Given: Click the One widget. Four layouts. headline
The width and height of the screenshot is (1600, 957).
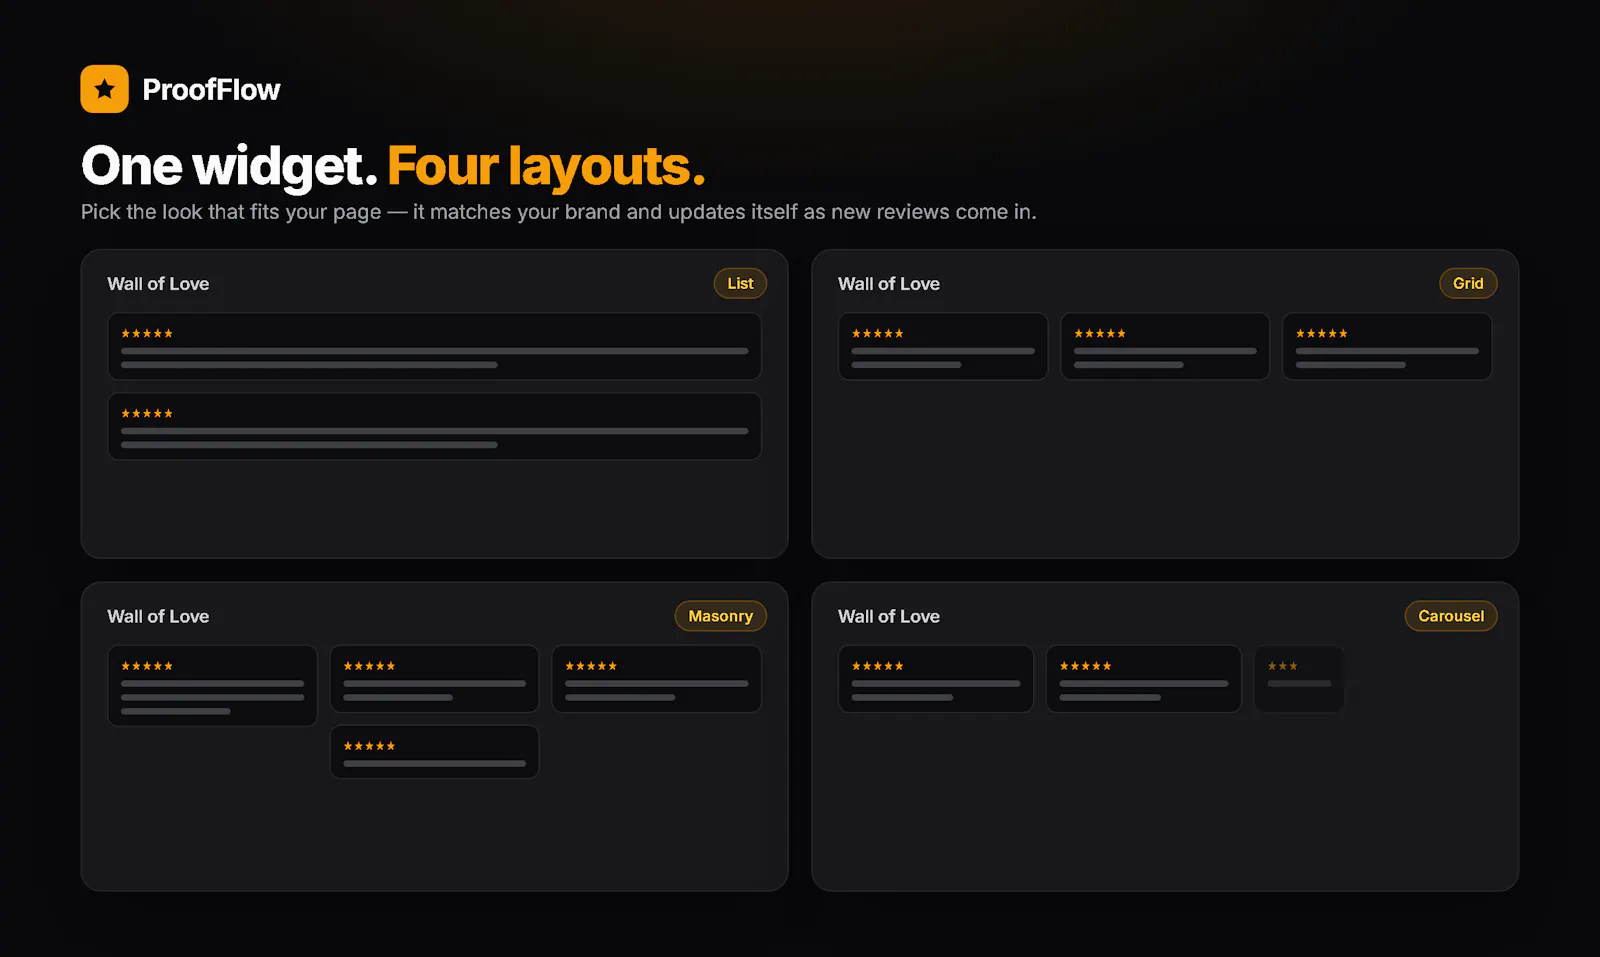Looking at the screenshot, I should click(393, 166).
